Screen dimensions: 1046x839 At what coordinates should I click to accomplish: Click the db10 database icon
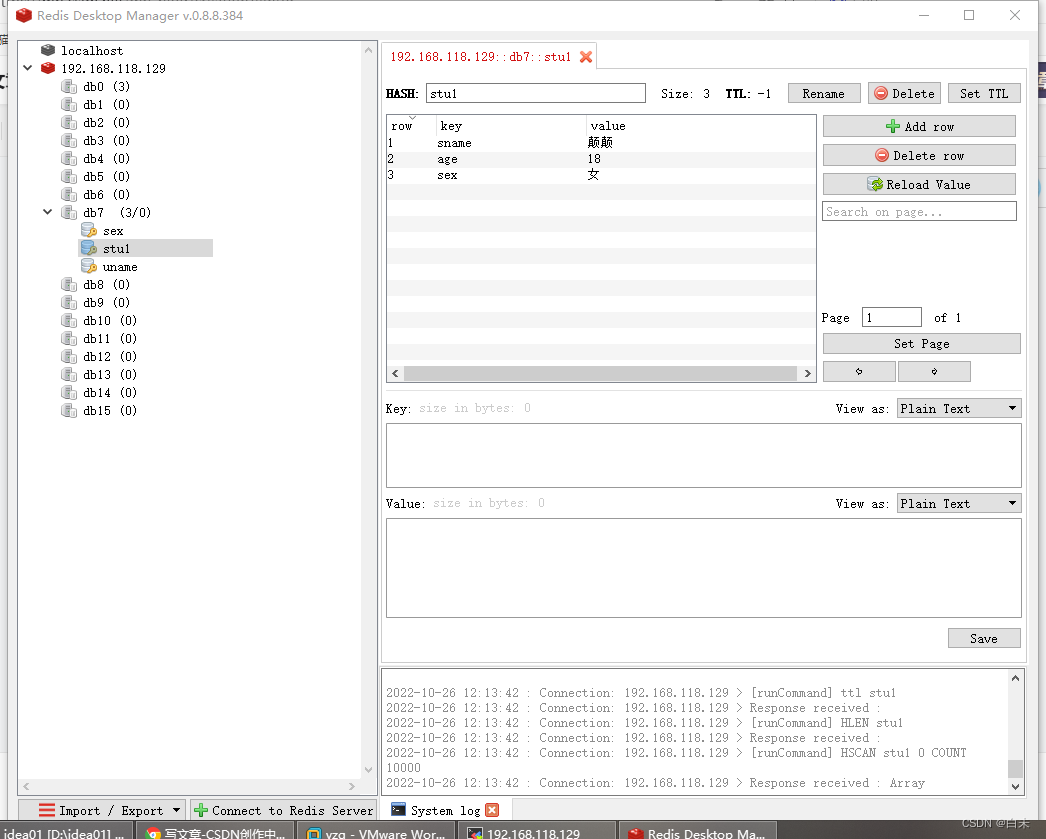tap(69, 320)
